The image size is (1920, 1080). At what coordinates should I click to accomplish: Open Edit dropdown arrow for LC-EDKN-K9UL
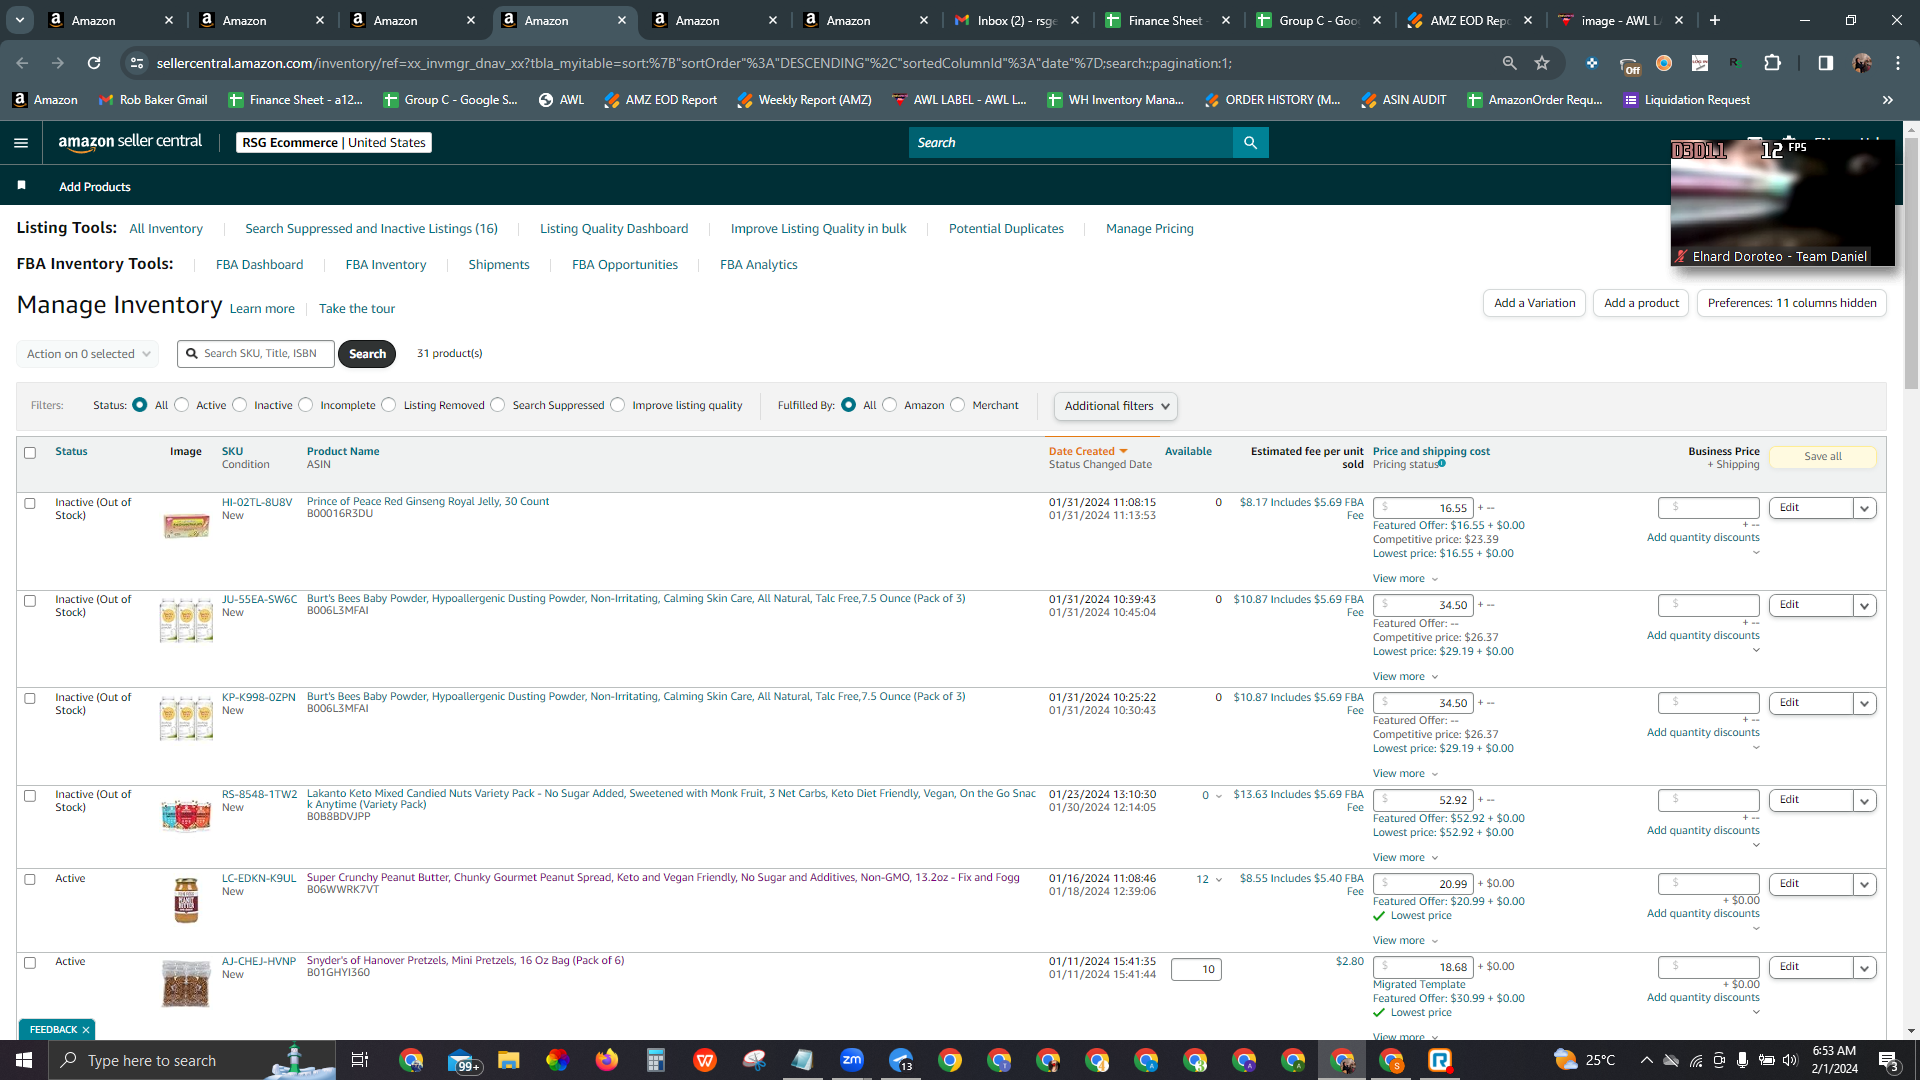pos(1864,884)
